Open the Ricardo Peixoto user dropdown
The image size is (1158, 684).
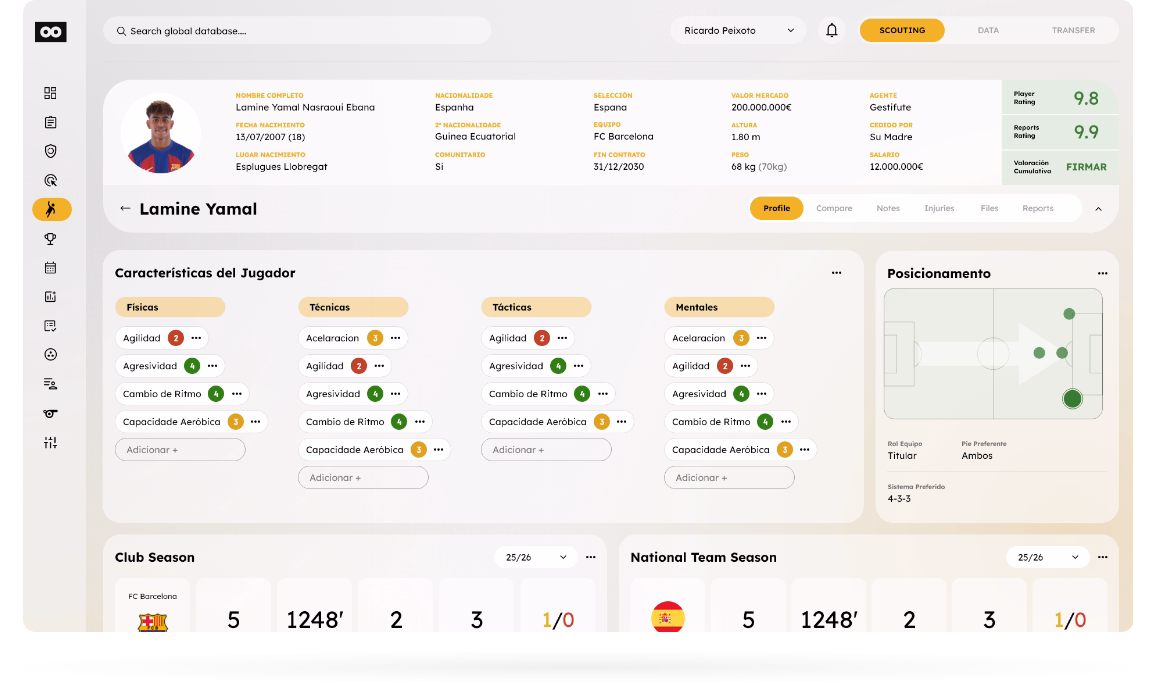coord(737,30)
